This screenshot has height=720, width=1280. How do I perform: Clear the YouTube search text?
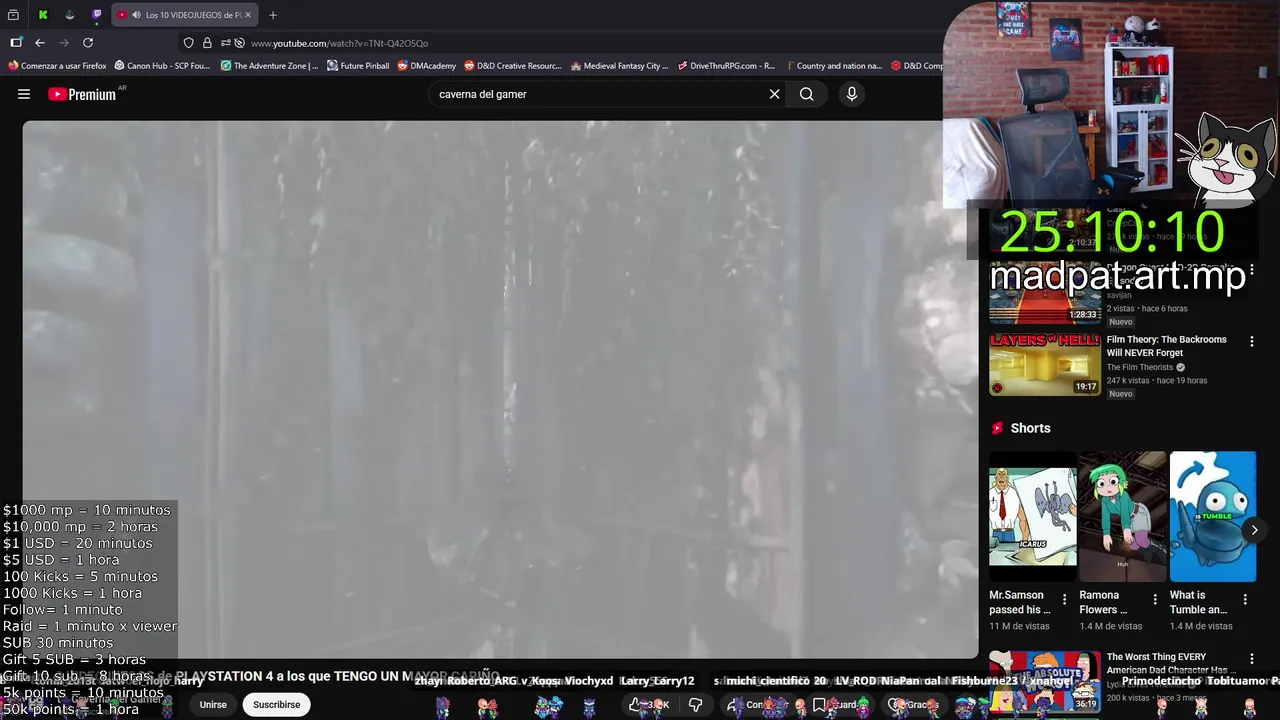click(x=774, y=94)
